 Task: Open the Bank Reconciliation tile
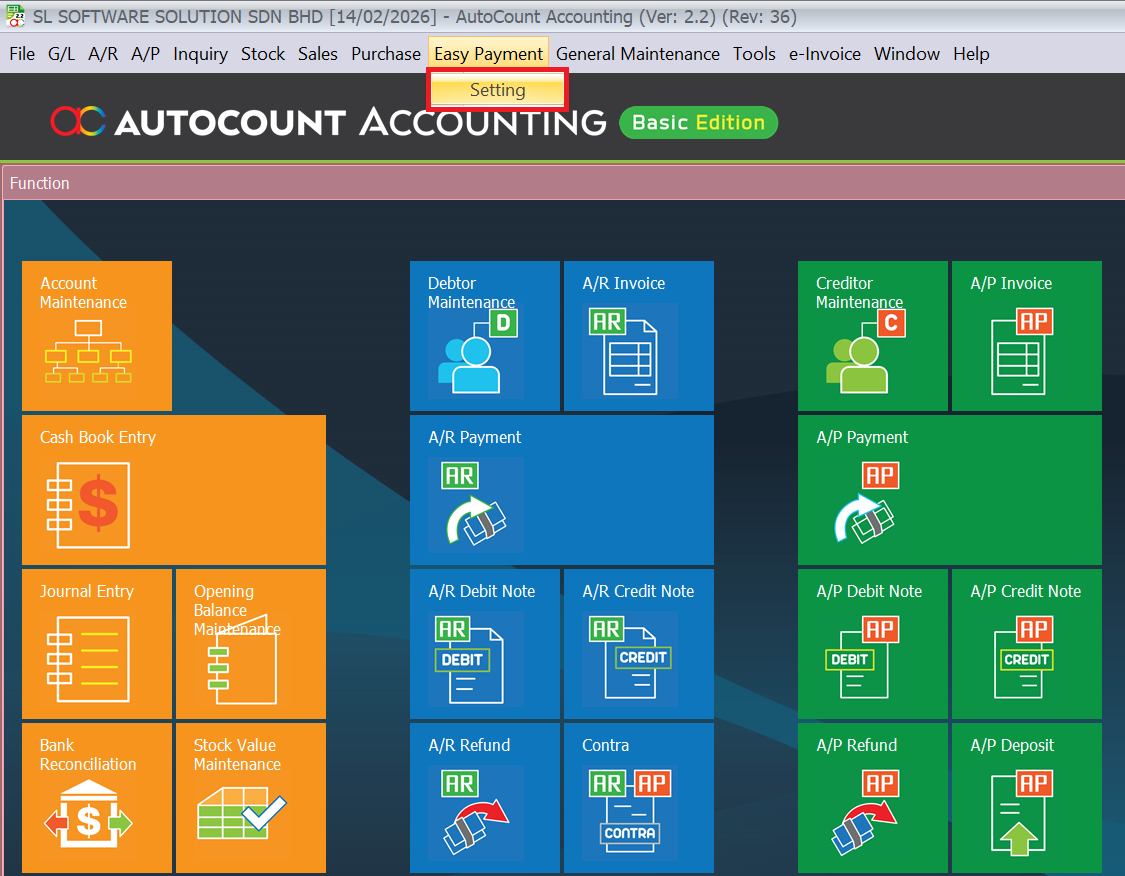point(97,798)
